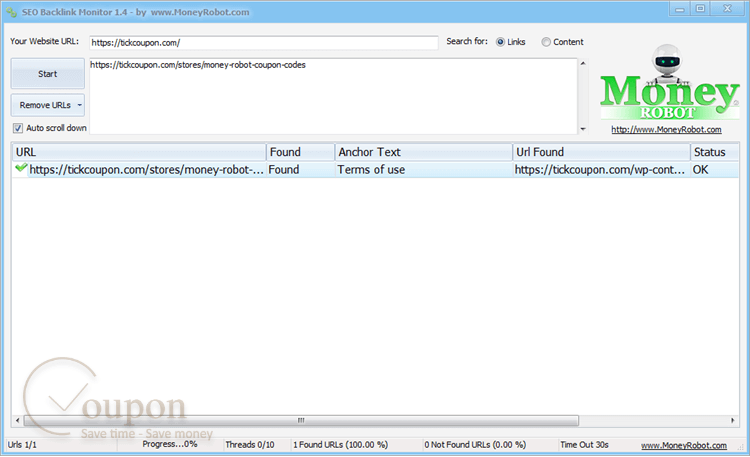Click the '0 Not Found URLs (0.00 %)' status entry
750x457 pixels.
[x=475, y=445]
